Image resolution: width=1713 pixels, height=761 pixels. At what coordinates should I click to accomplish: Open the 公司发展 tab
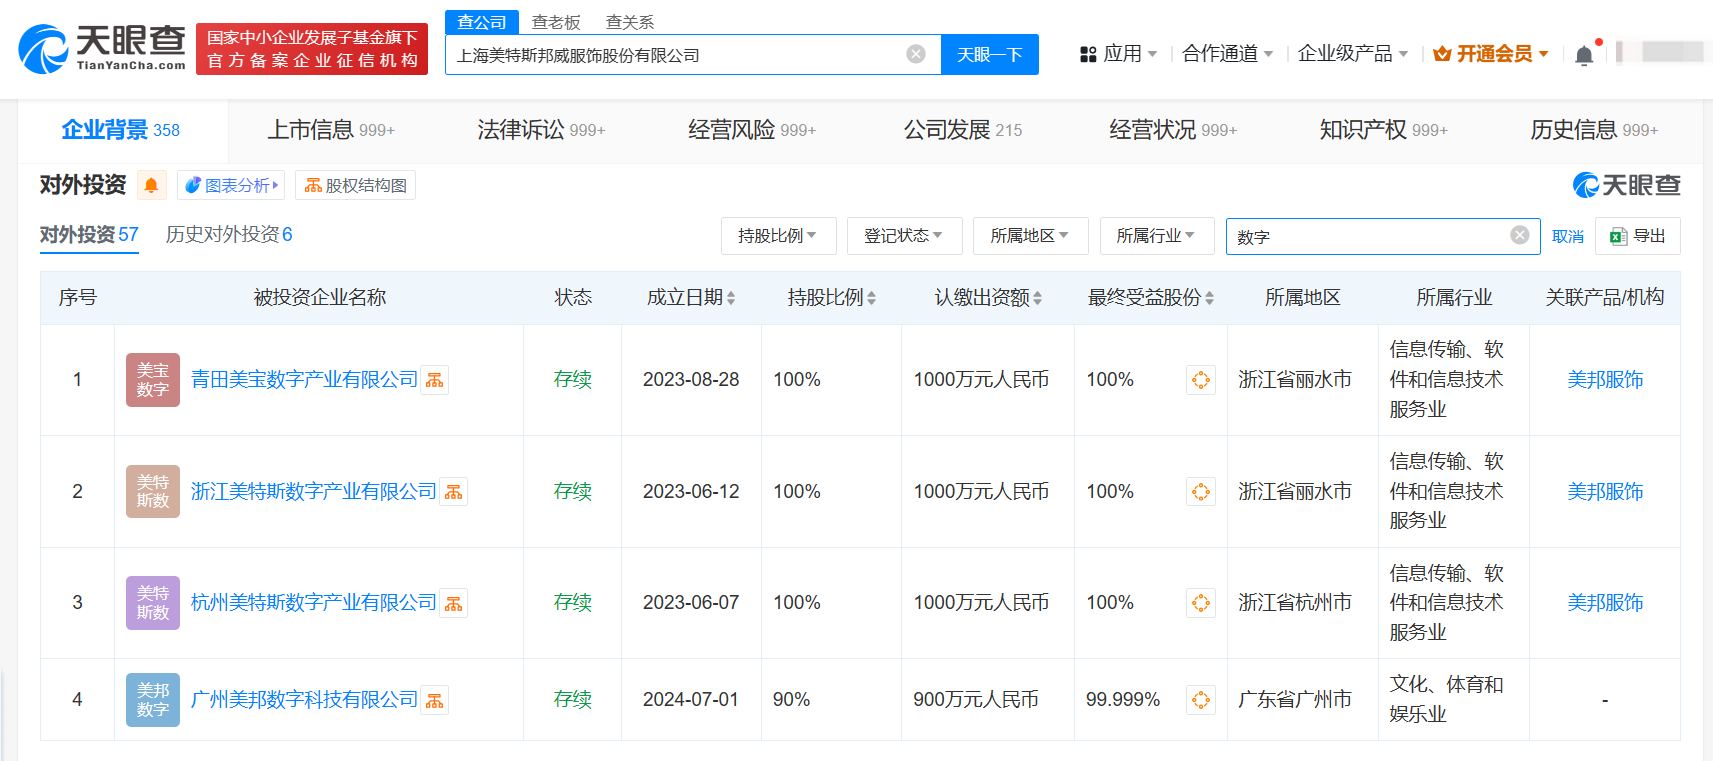(x=963, y=130)
